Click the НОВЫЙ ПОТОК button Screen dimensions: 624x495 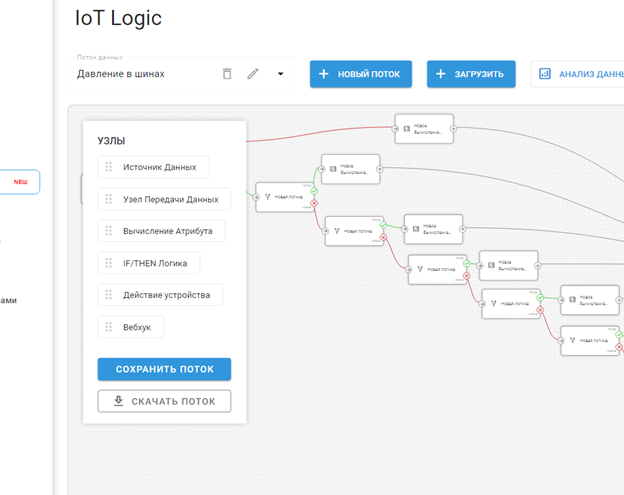361,74
